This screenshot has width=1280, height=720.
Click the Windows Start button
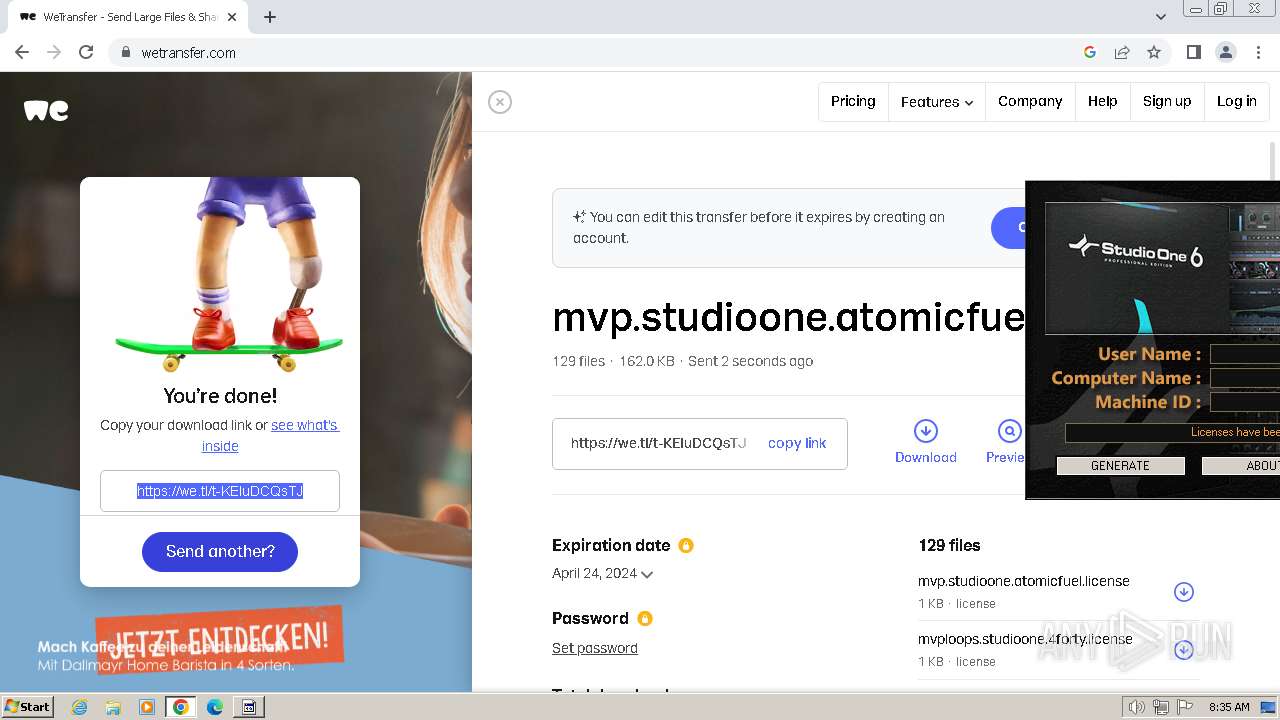[x=28, y=706]
